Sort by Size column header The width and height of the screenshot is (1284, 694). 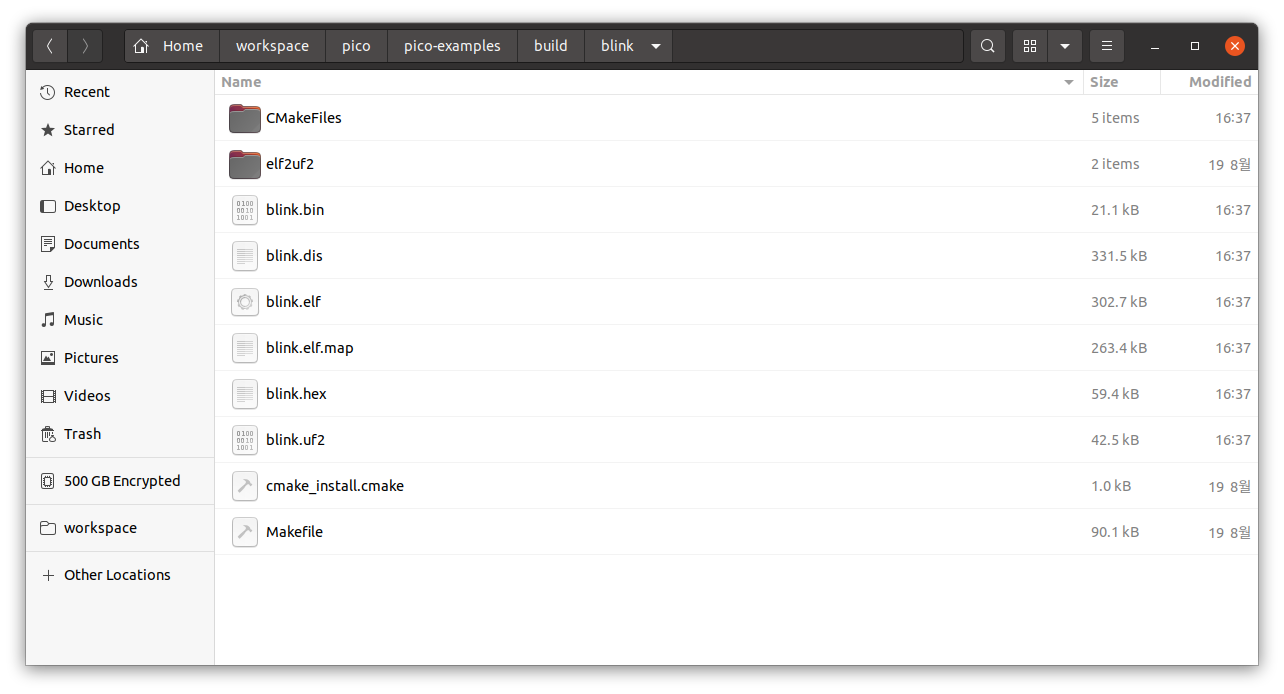click(1122, 82)
